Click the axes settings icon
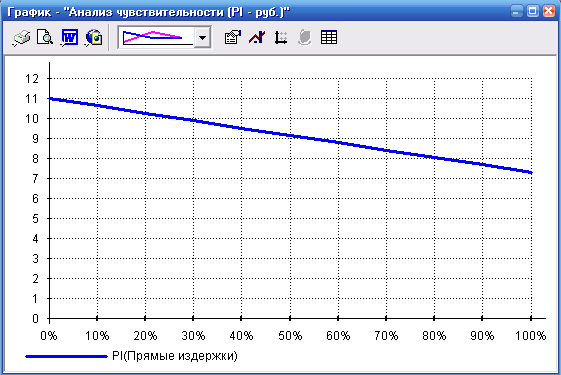561x375 pixels. 281,37
